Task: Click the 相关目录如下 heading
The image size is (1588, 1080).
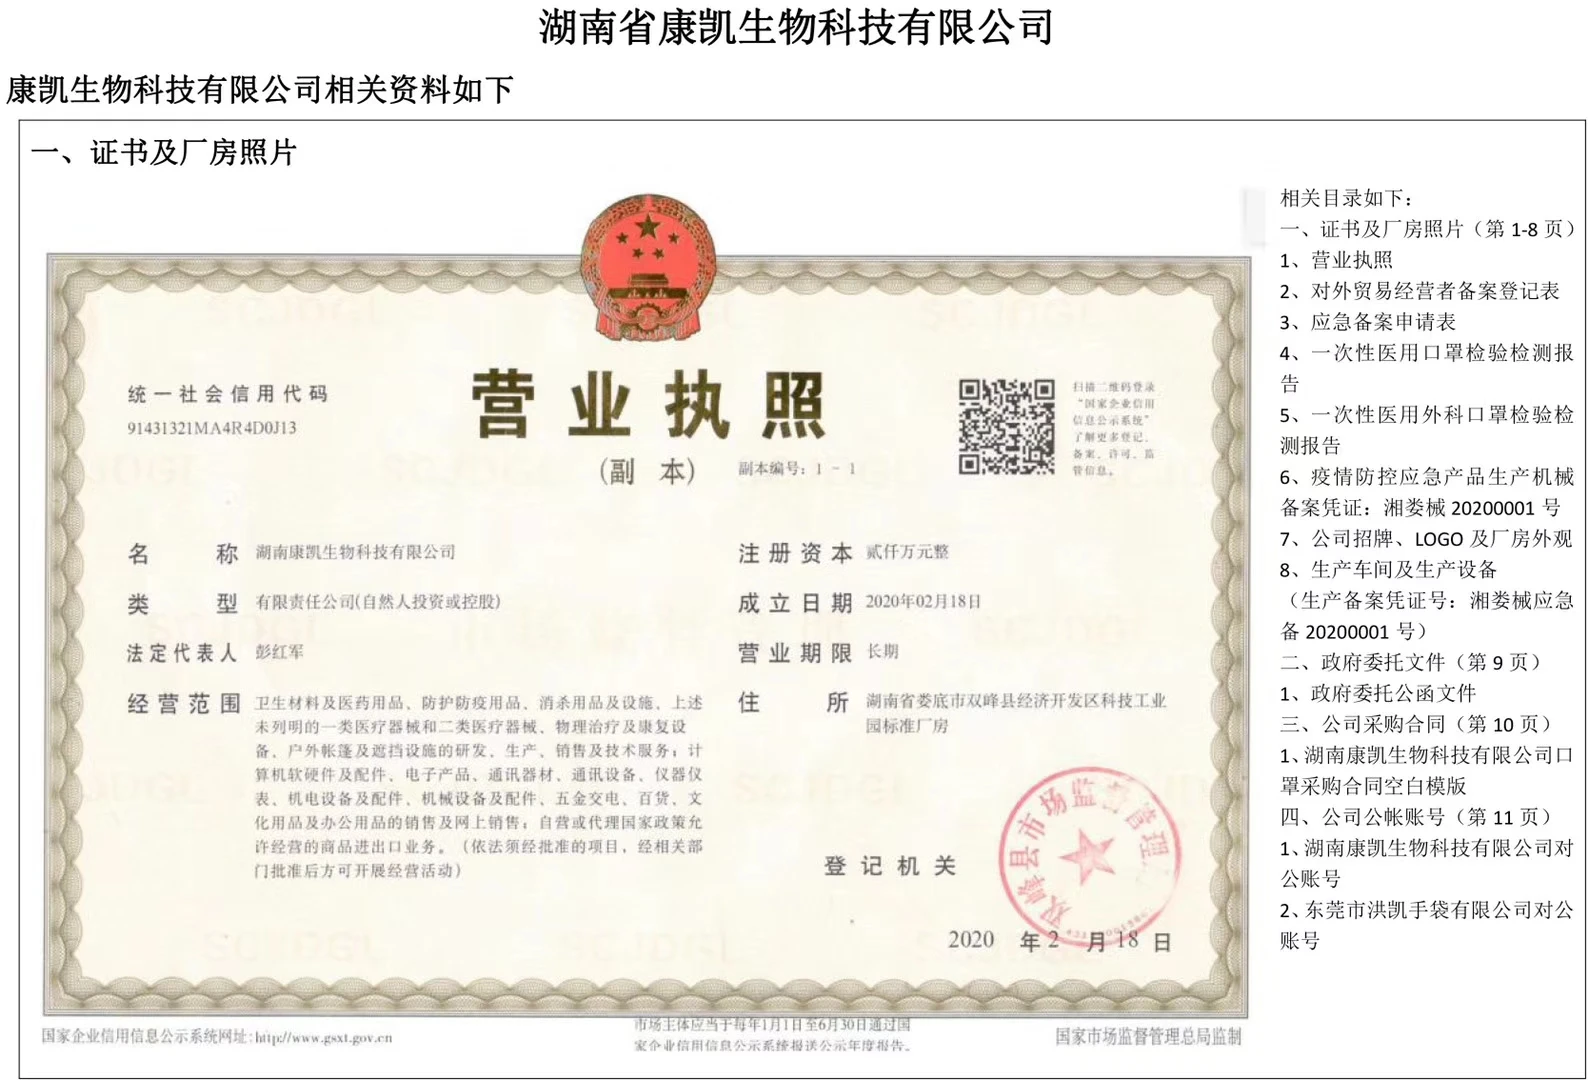Action: pos(1347,198)
